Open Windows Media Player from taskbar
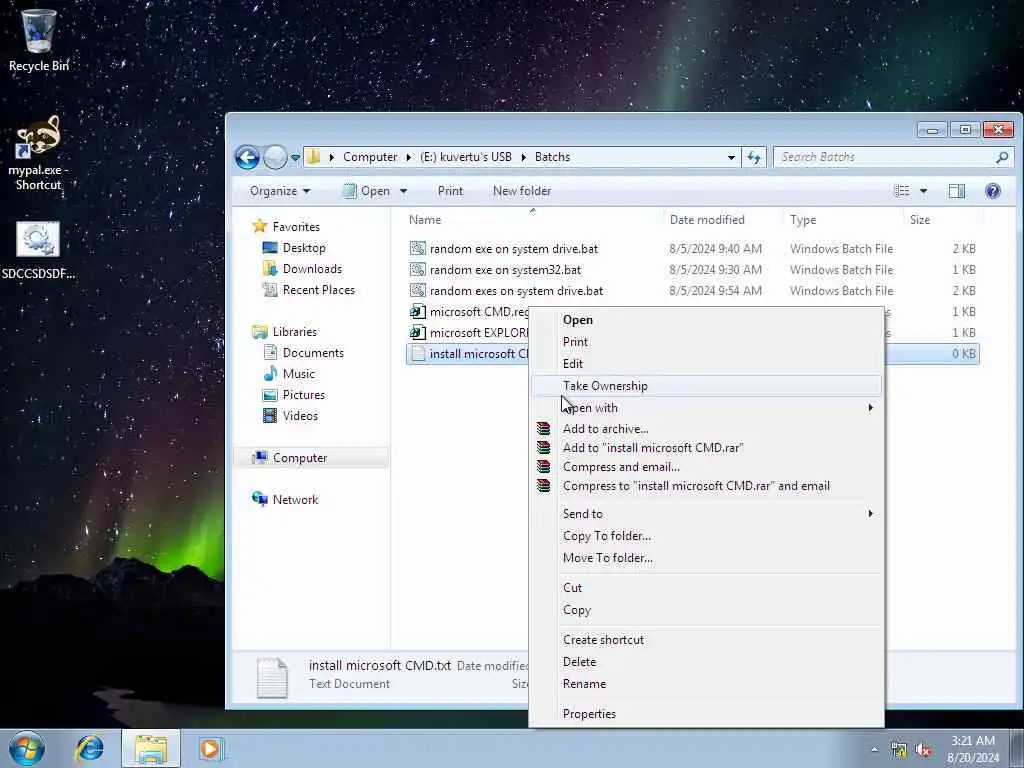Screen dimensions: 1024x768 click(210, 748)
